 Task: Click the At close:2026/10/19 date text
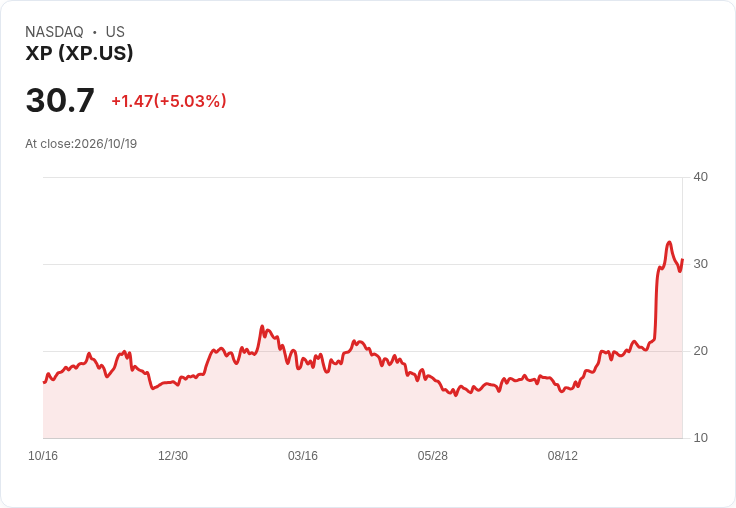(81, 144)
